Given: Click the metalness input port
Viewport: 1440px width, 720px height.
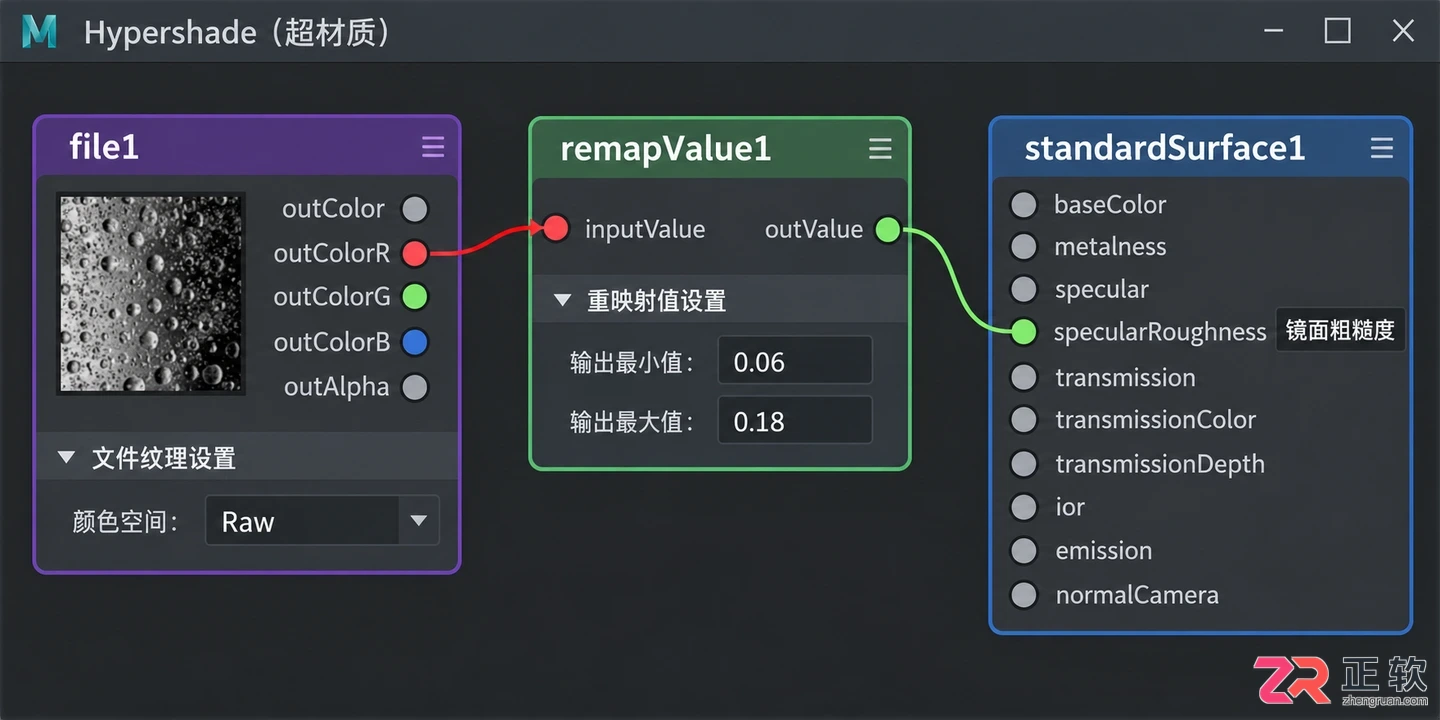Looking at the screenshot, I should 1024,247.
